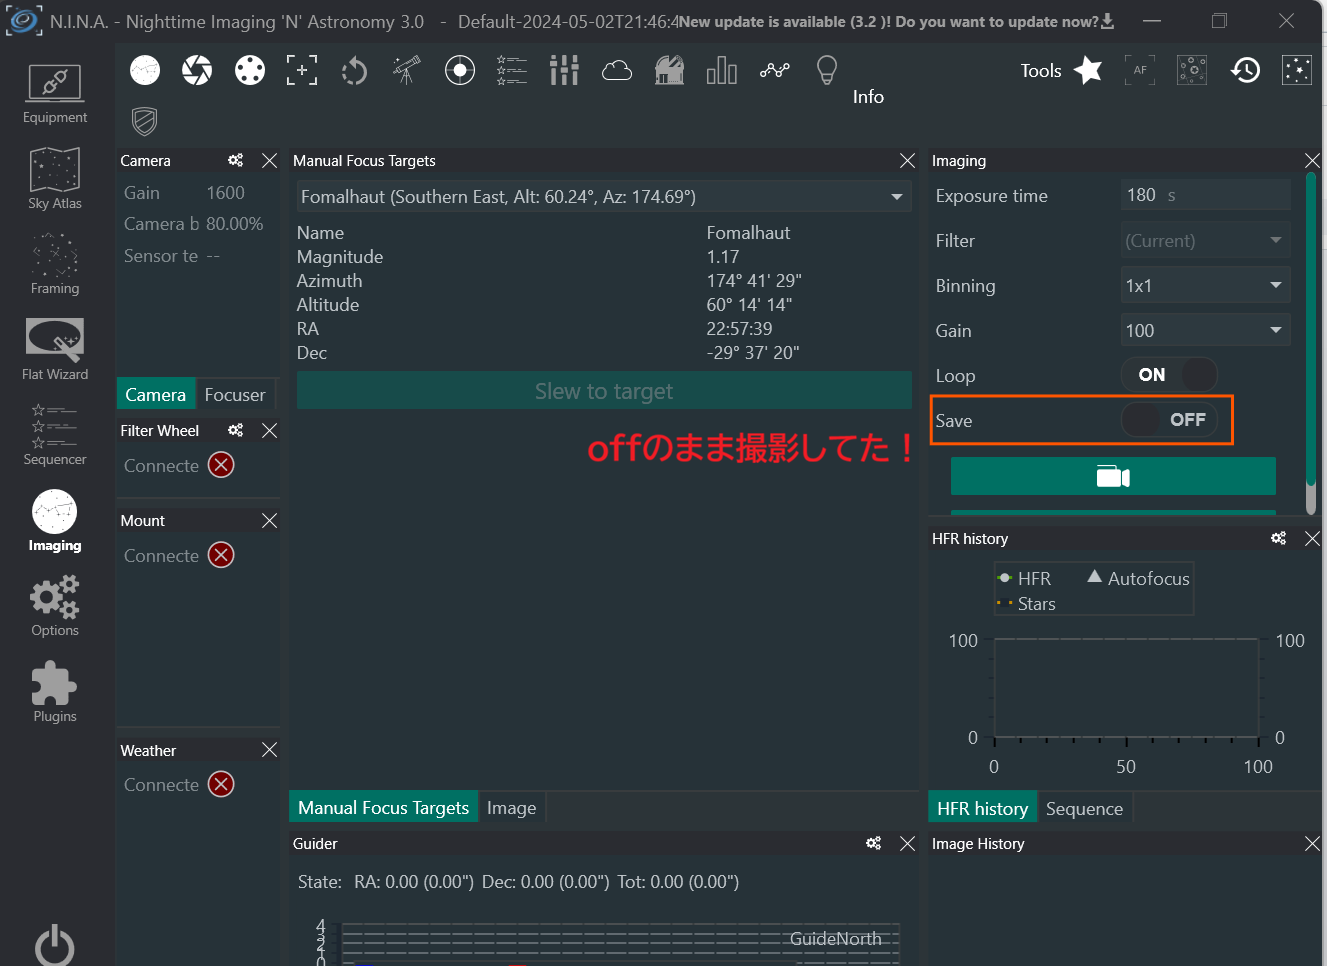Toggle the Rotator panel toolbar icon
The width and height of the screenshot is (1327, 966).
(x=354, y=70)
